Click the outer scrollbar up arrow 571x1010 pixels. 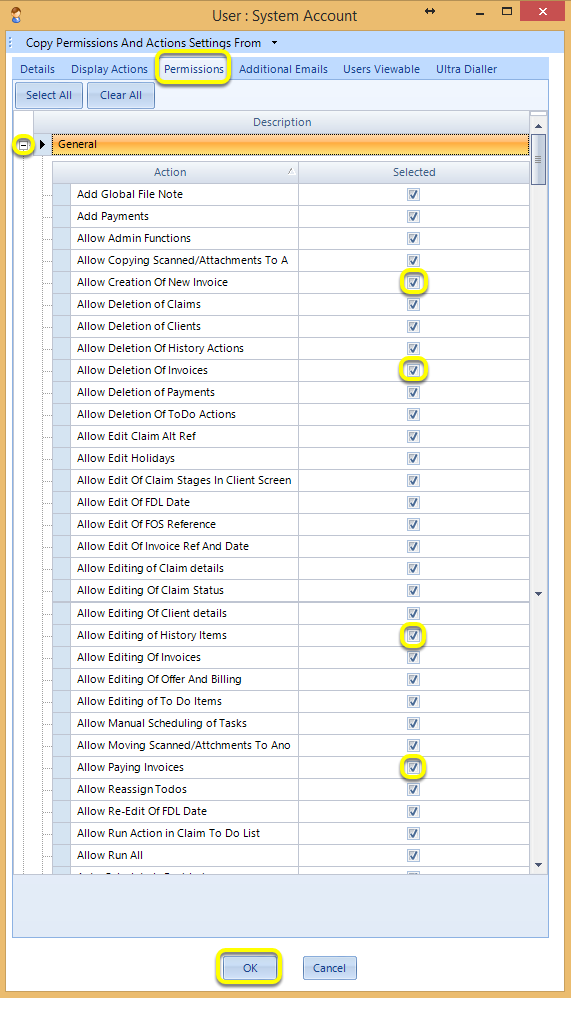click(x=539, y=126)
